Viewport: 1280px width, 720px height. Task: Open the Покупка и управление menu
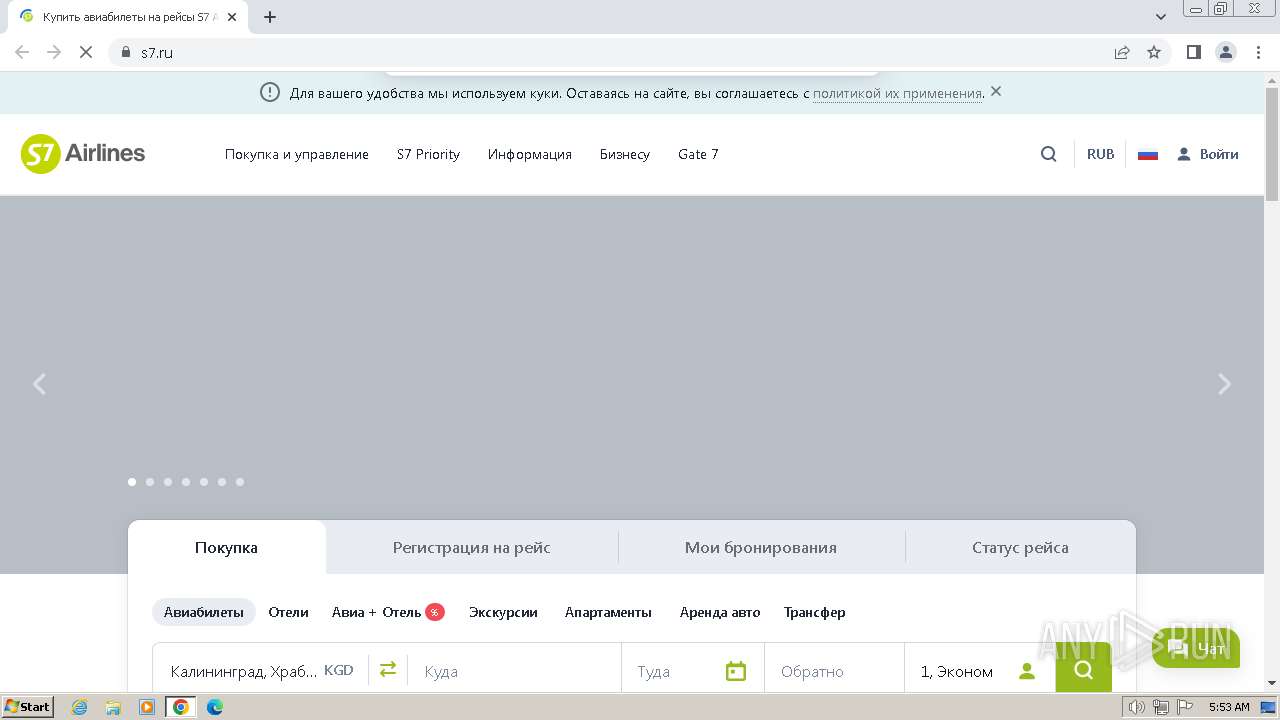pos(296,154)
